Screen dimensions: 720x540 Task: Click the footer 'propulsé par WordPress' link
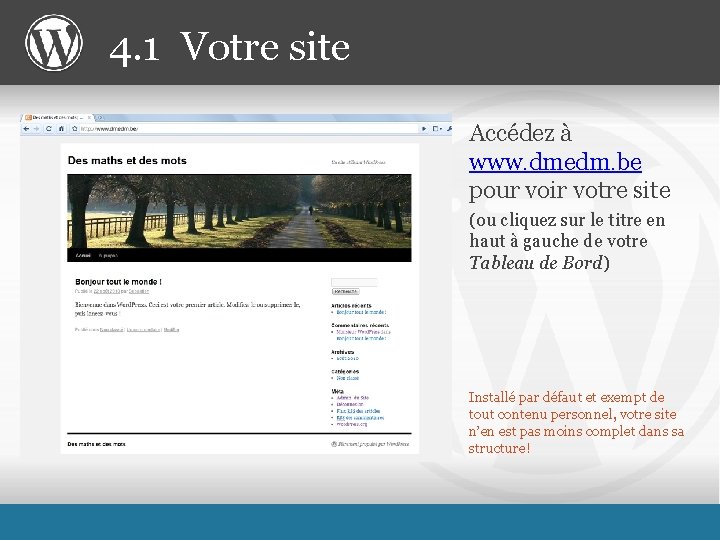[x=370, y=444]
